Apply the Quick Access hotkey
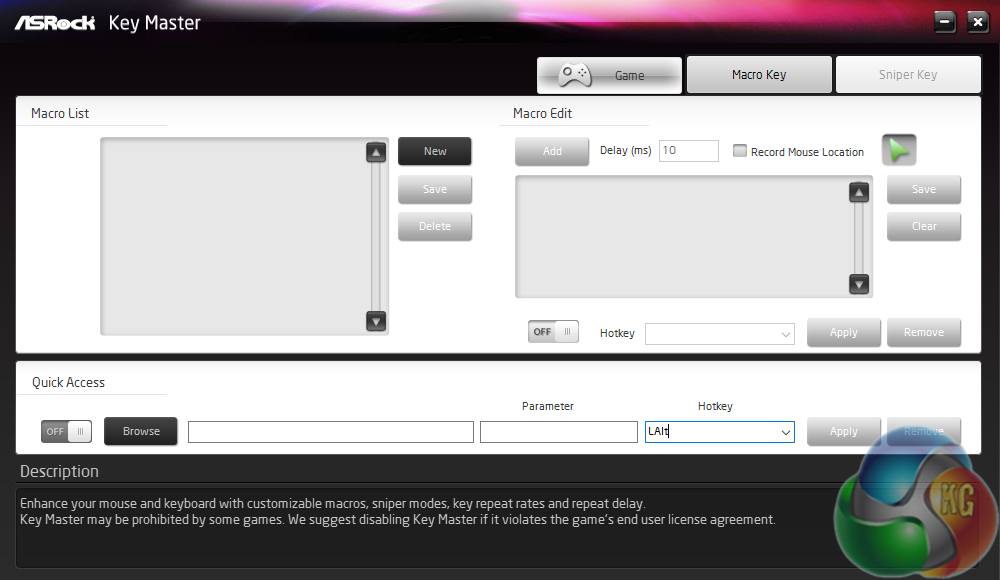 844,431
